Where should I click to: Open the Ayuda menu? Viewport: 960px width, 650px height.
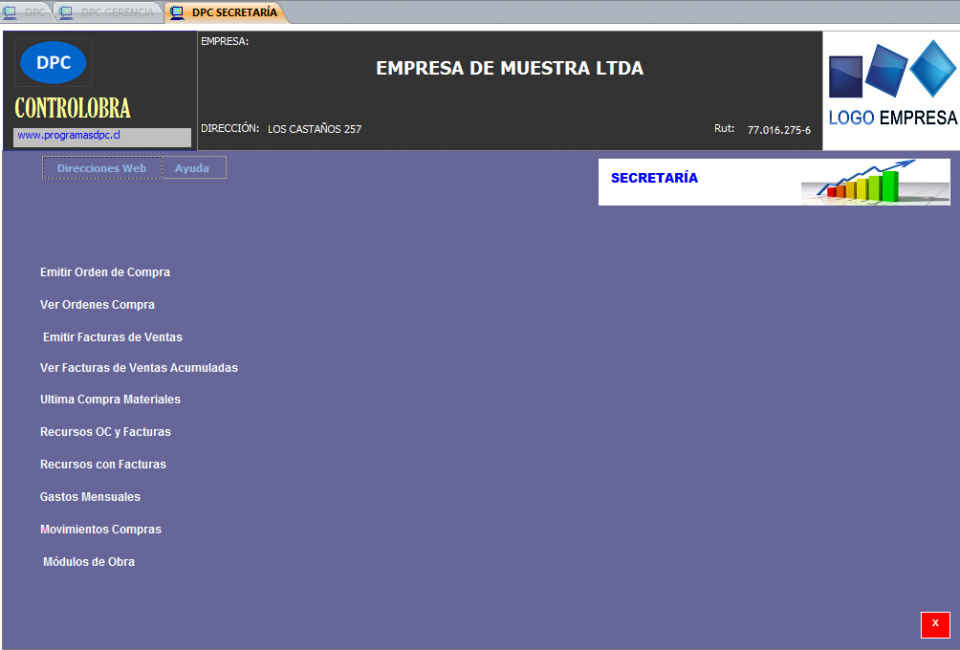click(x=192, y=168)
